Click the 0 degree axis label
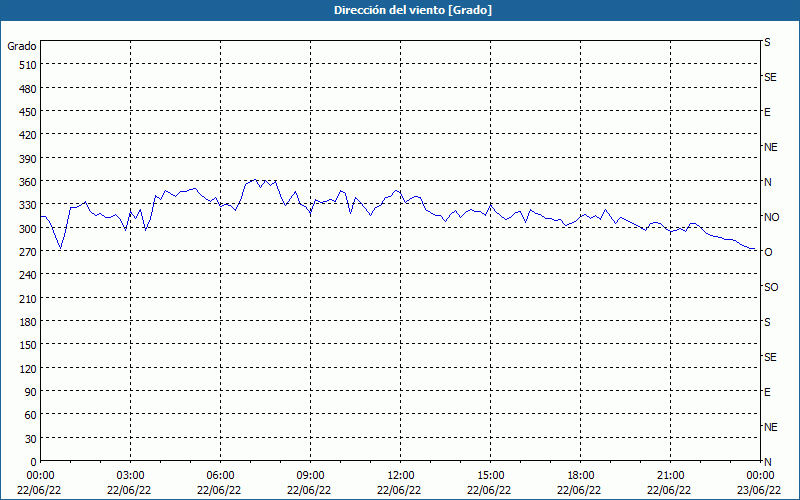Image resolution: width=800 pixels, height=500 pixels. 34,462
